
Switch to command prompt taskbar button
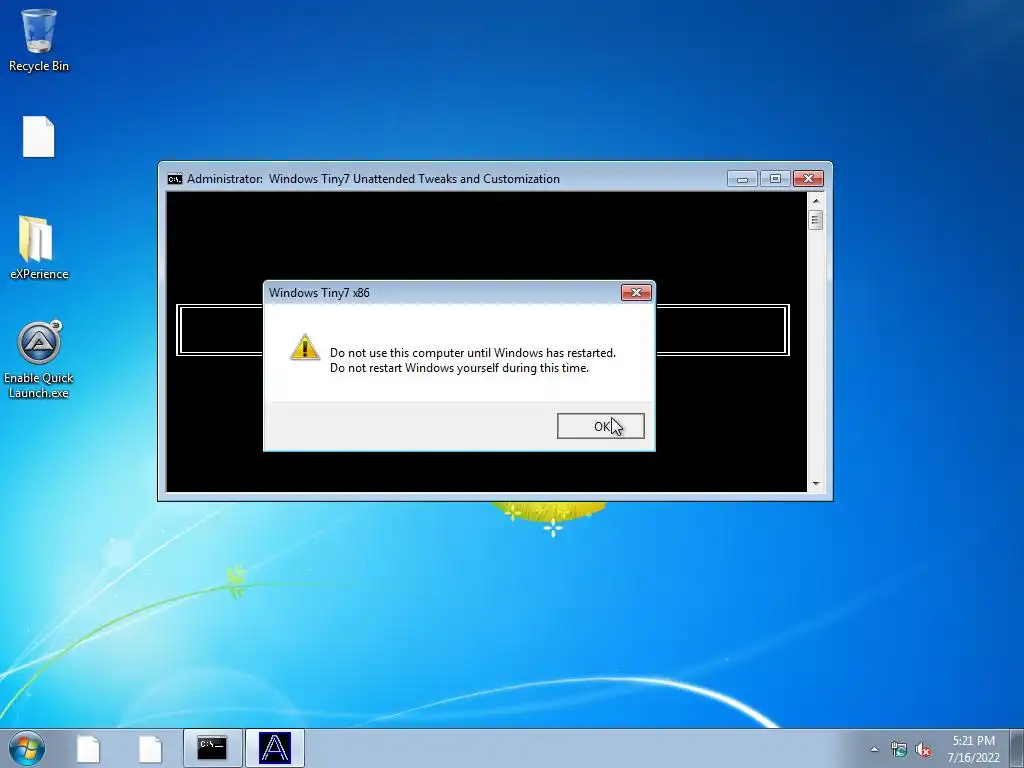tap(212, 748)
